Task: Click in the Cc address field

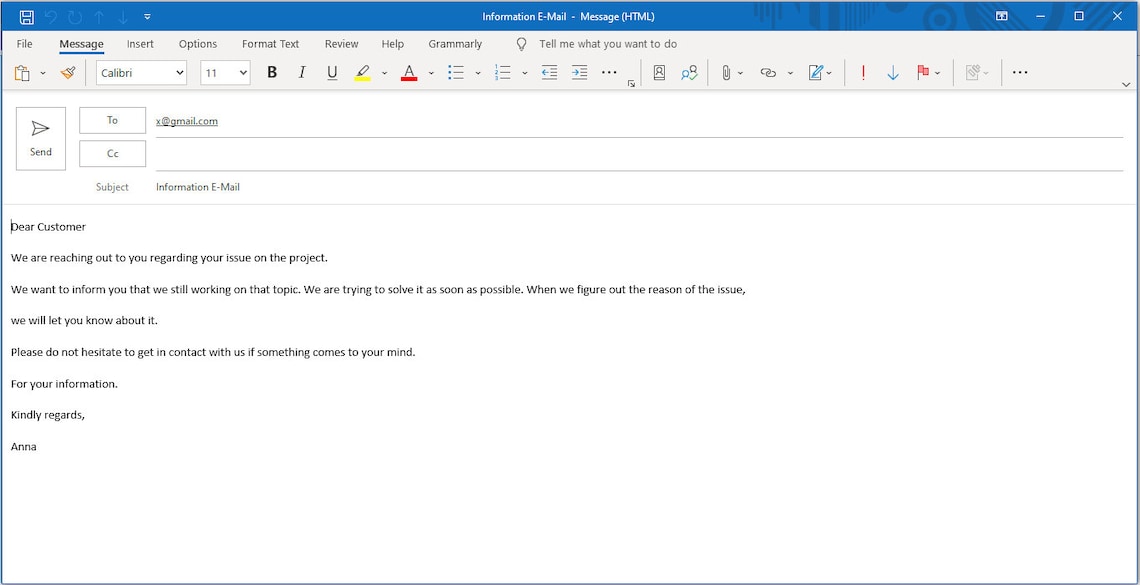Action: click(x=639, y=154)
